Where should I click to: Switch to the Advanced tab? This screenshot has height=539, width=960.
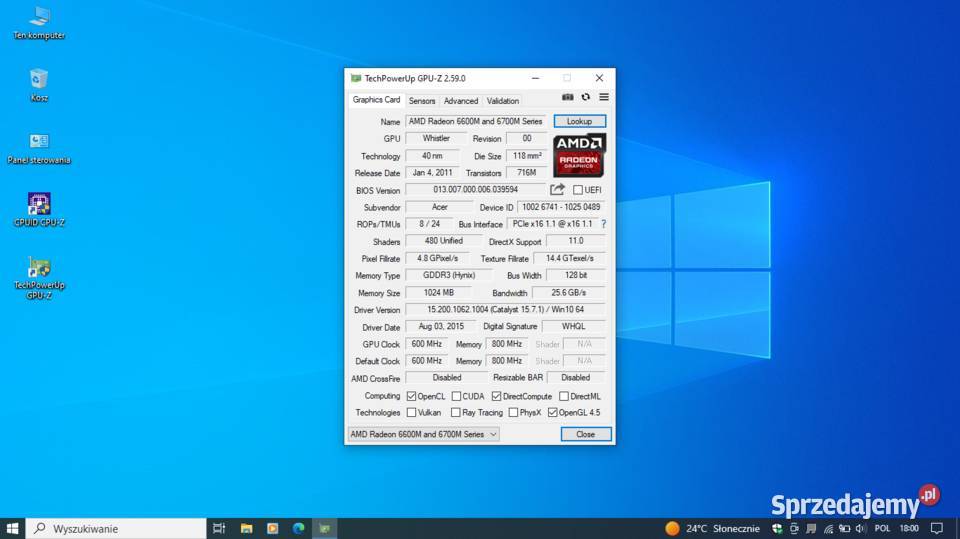tap(461, 101)
